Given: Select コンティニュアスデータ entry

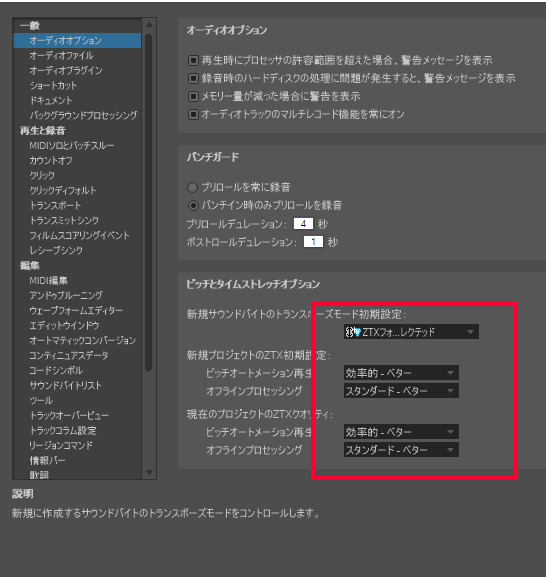Looking at the screenshot, I should tap(69, 355).
